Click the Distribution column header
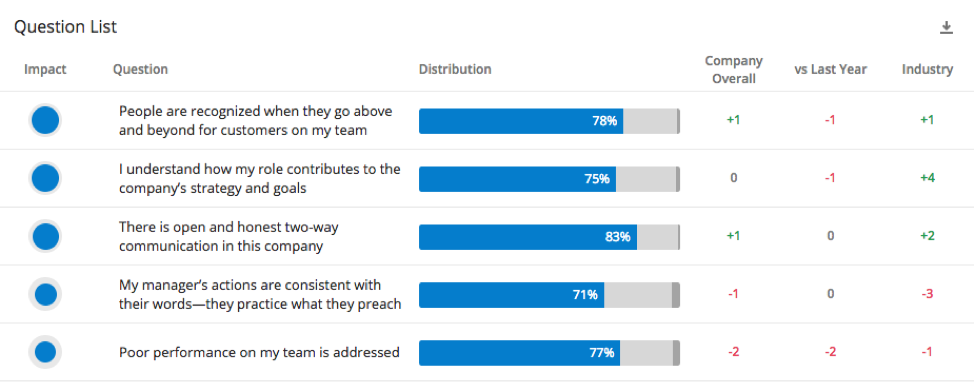974x391 pixels. pyautogui.click(x=455, y=69)
